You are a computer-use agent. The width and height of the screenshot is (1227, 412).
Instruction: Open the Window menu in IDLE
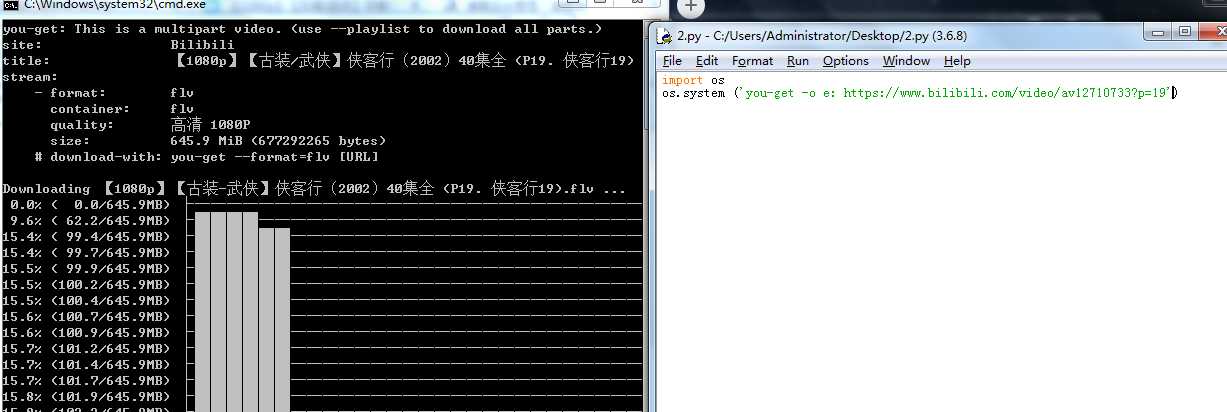point(906,61)
